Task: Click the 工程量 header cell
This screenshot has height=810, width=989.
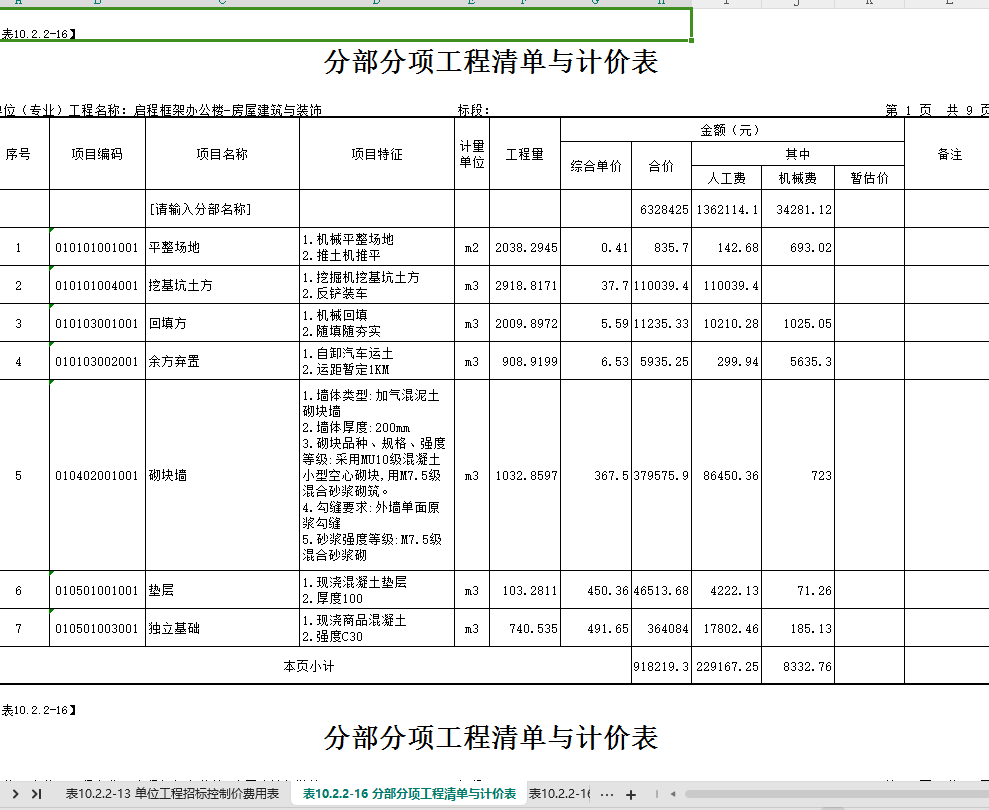Action: coord(525,154)
